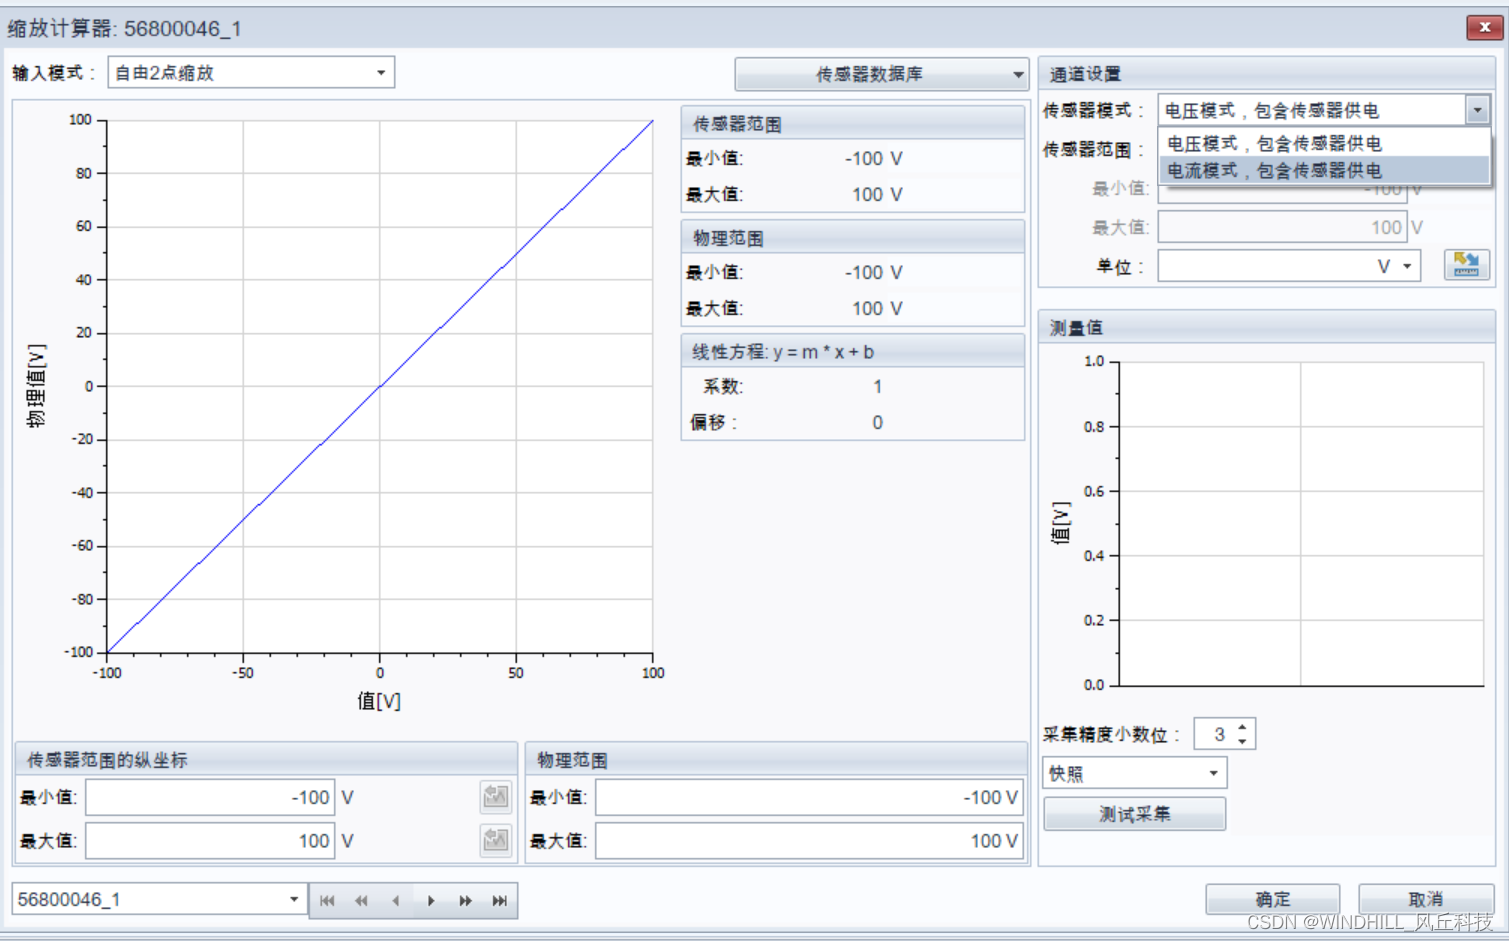Screen dimensions: 1509x941
Task: Close the 缩放计算器 window
Action: point(1485,27)
